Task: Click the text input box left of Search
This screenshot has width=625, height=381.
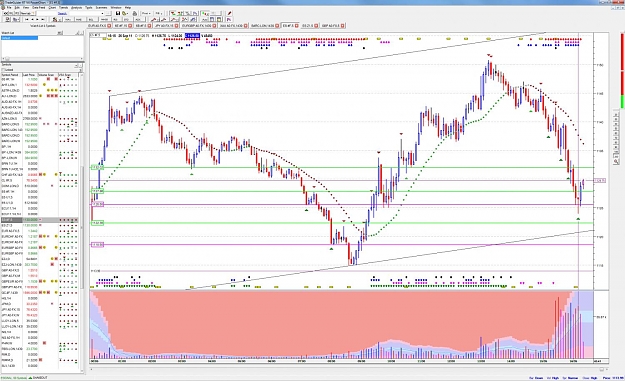Action: point(47,14)
